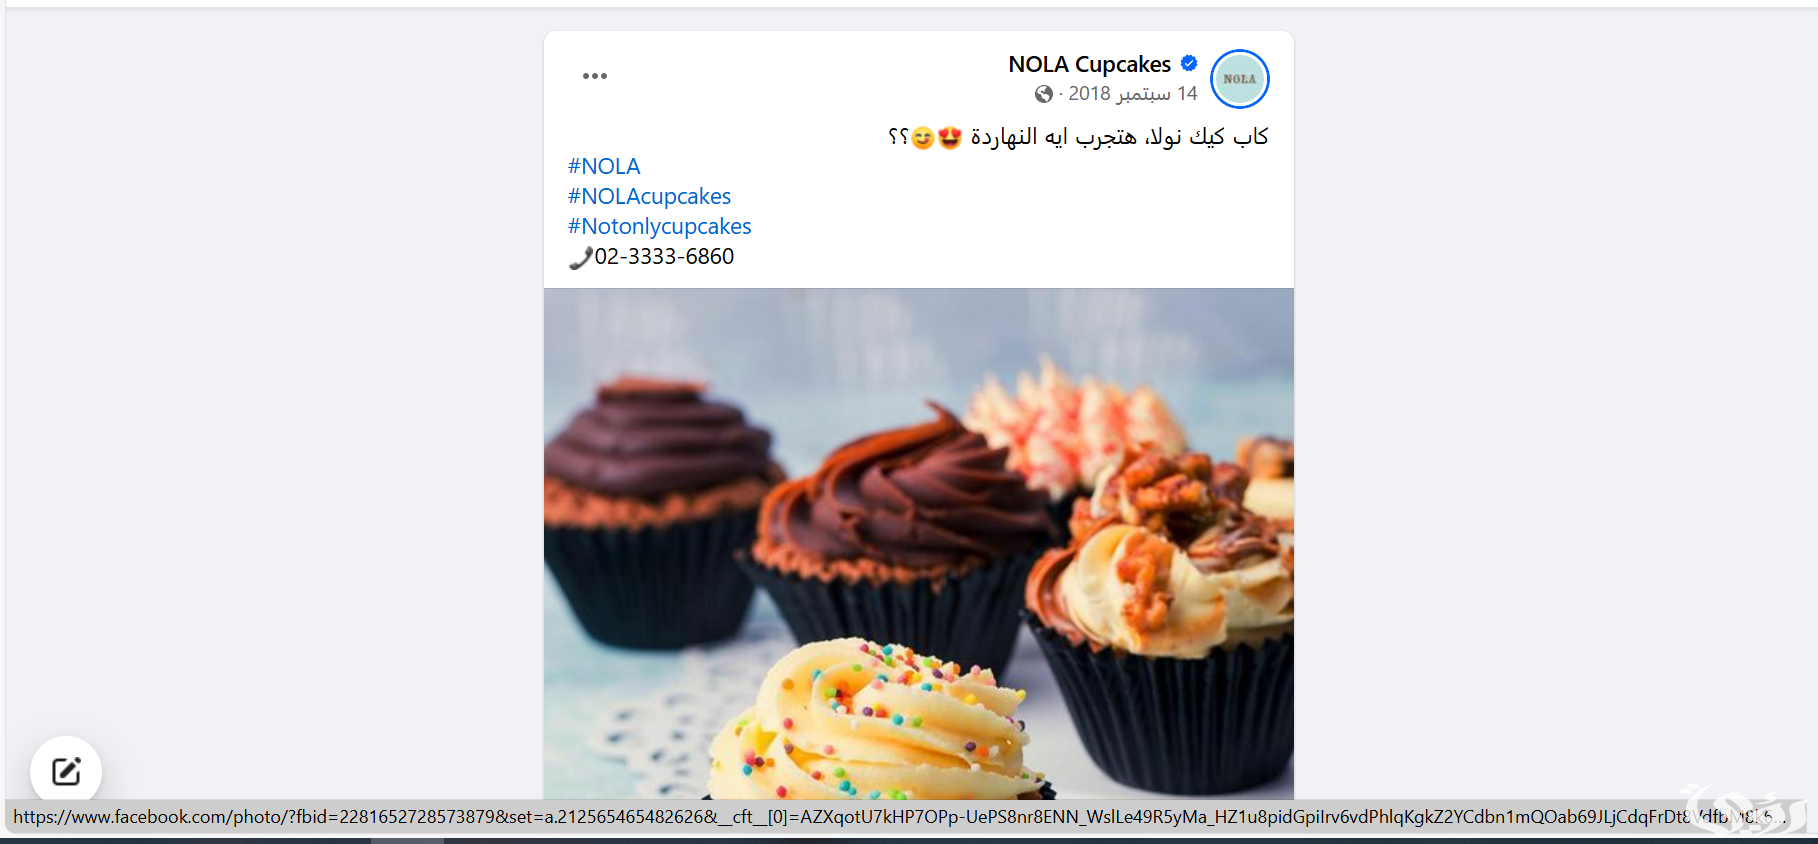The image size is (1818, 844).
Task: Click the globe public privacy icon
Action: (x=1043, y=94)
